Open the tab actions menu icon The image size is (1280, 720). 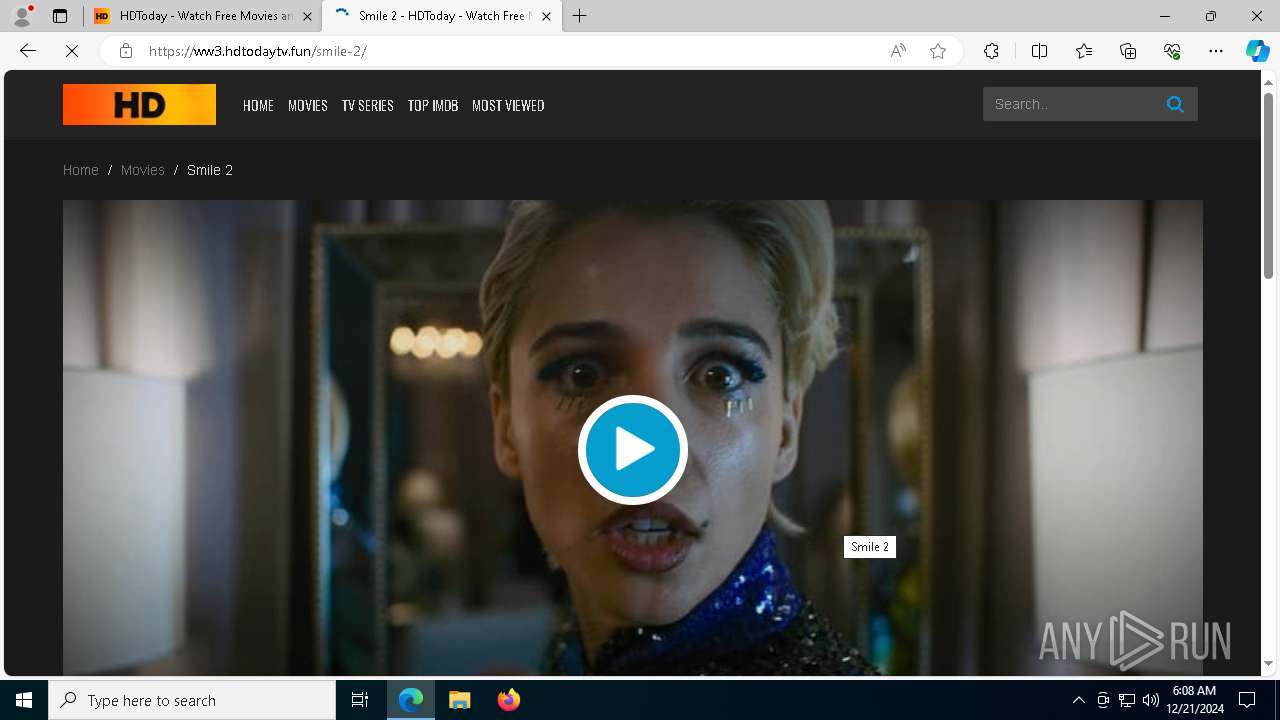tap(60, 16)
